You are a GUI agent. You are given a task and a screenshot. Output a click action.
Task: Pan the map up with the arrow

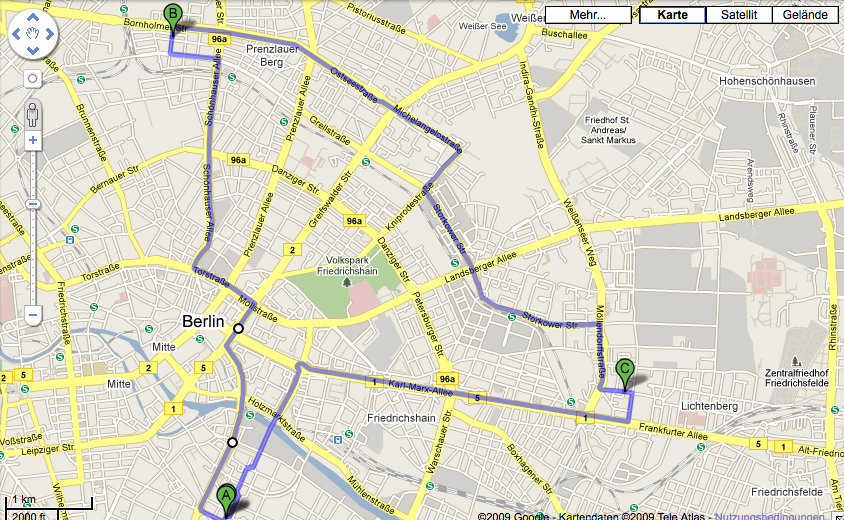[33, 18]
